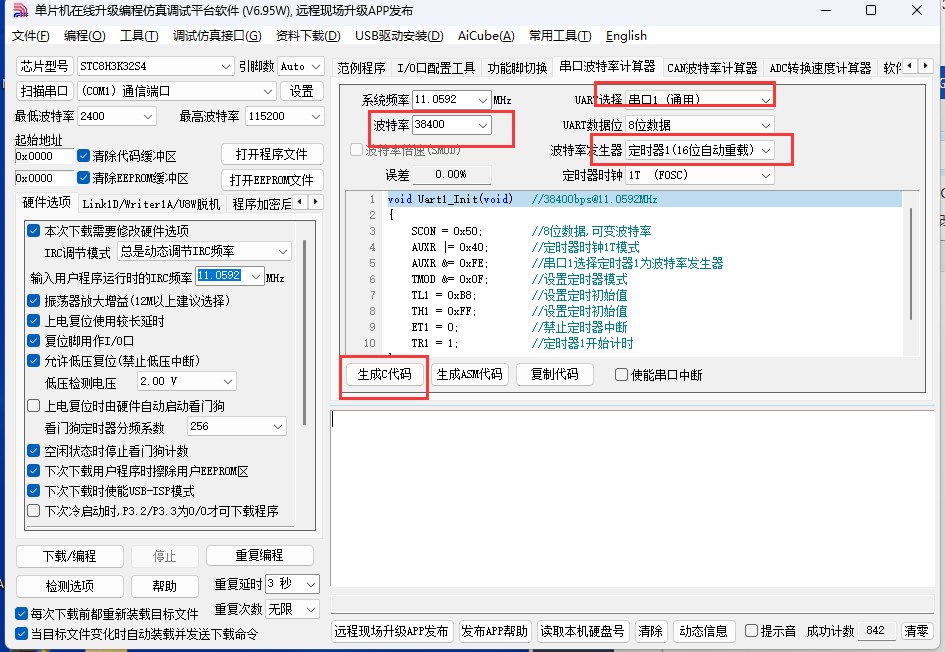The width and height of the screenshot is (945, 652).
Task: Click 读取本机硬盘号 button
Action: tap(582, 631)
